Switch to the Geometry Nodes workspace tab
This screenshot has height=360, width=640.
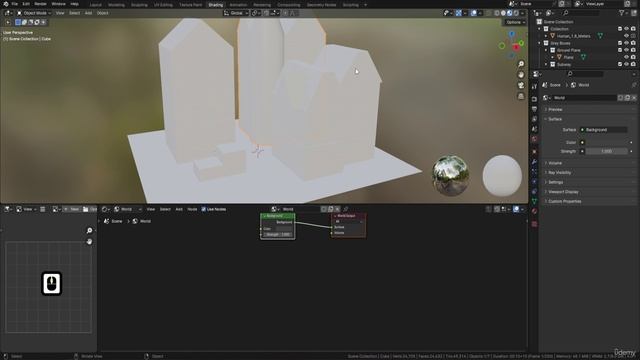[321, 5]
